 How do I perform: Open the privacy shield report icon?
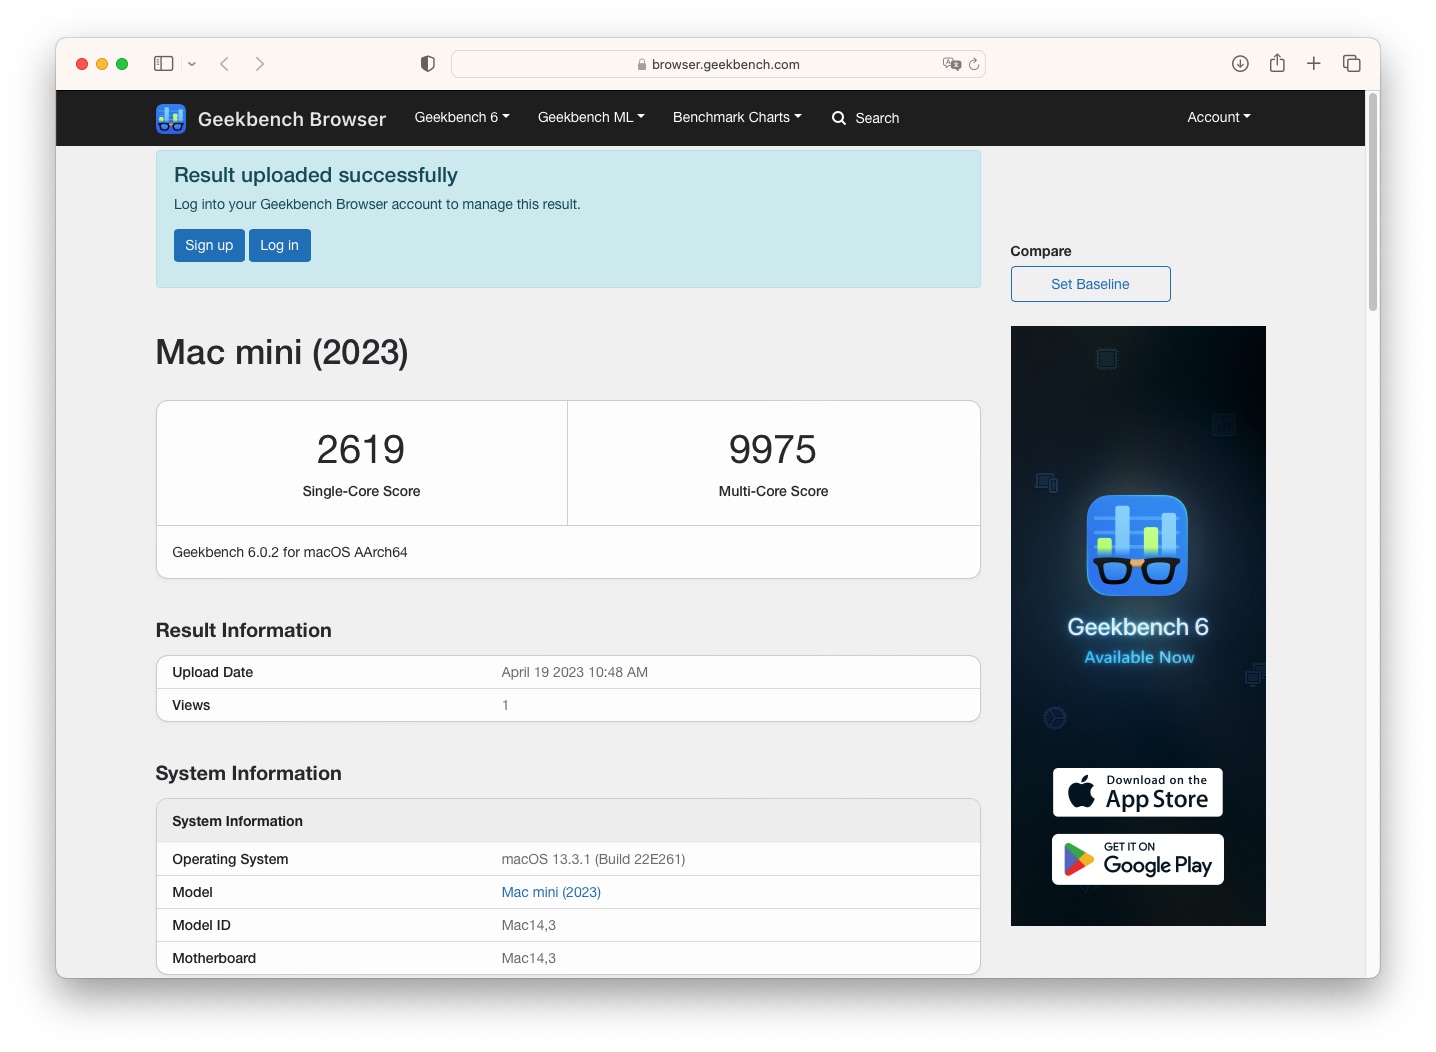[428, 64]
